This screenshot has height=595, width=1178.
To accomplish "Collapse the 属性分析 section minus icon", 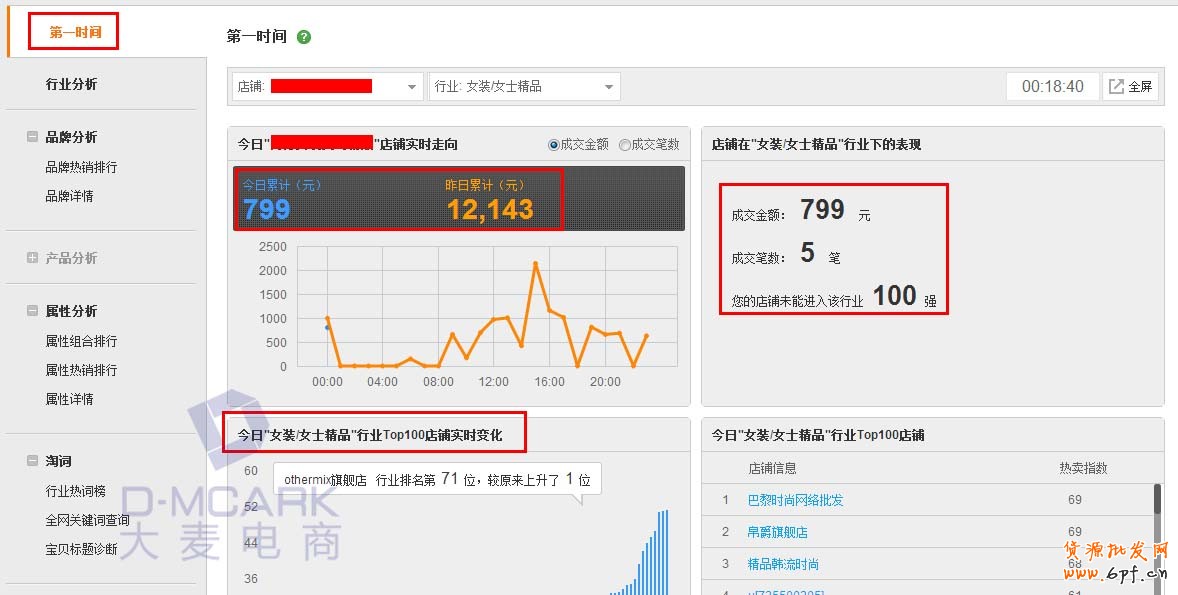I will point(32,311).
